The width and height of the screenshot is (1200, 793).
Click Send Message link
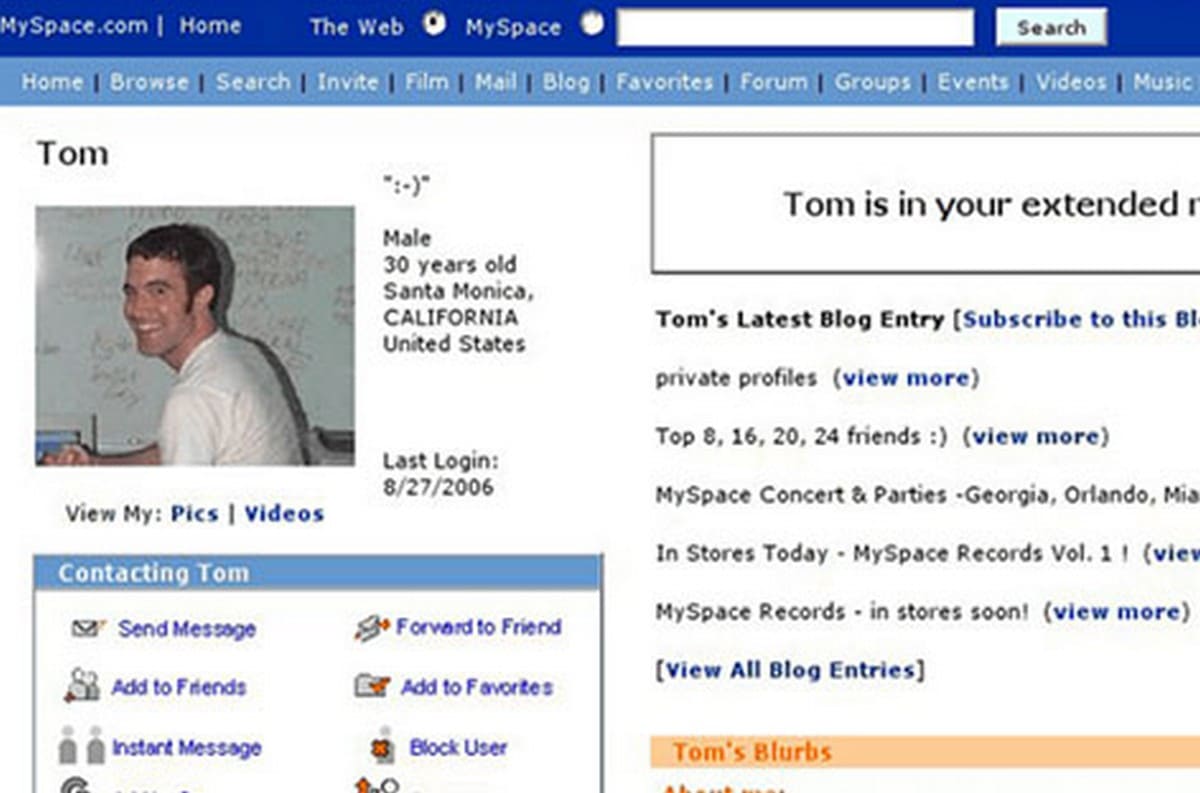pos(187,629)
